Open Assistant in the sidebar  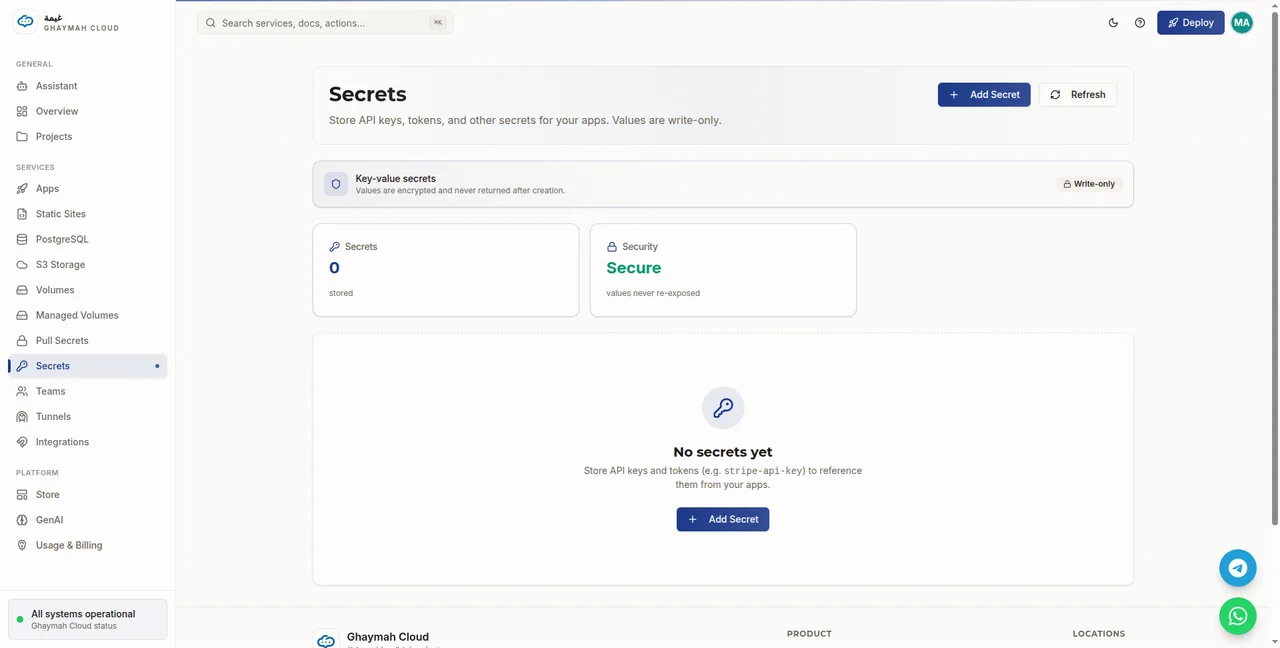tap(88, 86)
